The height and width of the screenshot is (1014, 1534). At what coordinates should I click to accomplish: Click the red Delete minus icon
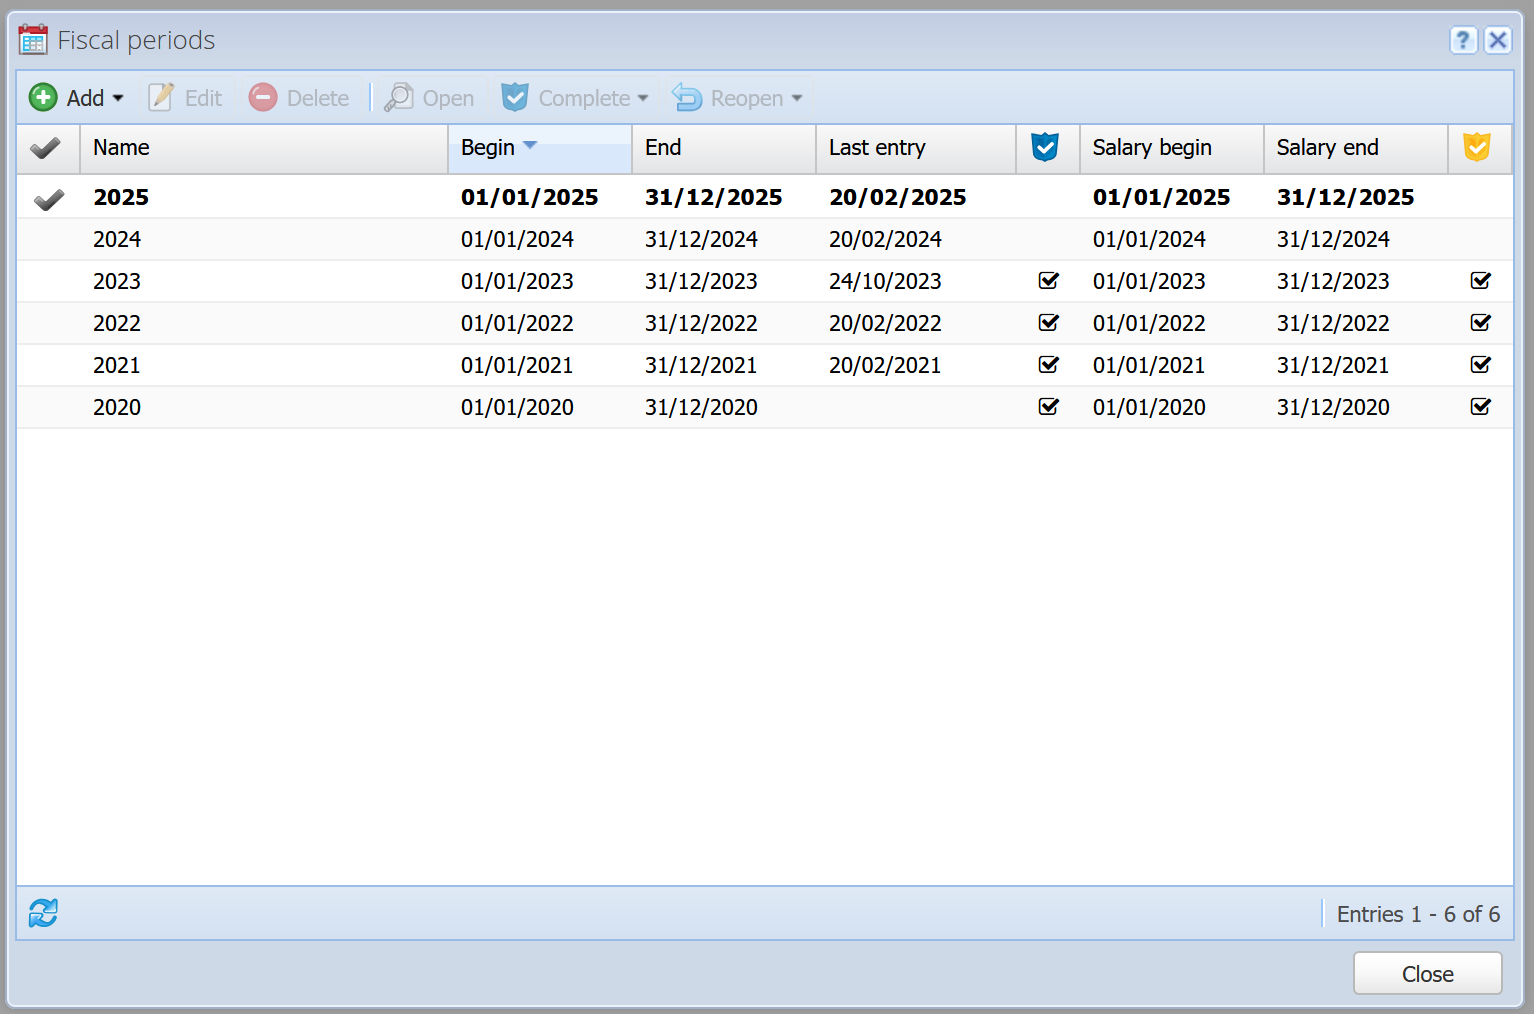(263, 97)
